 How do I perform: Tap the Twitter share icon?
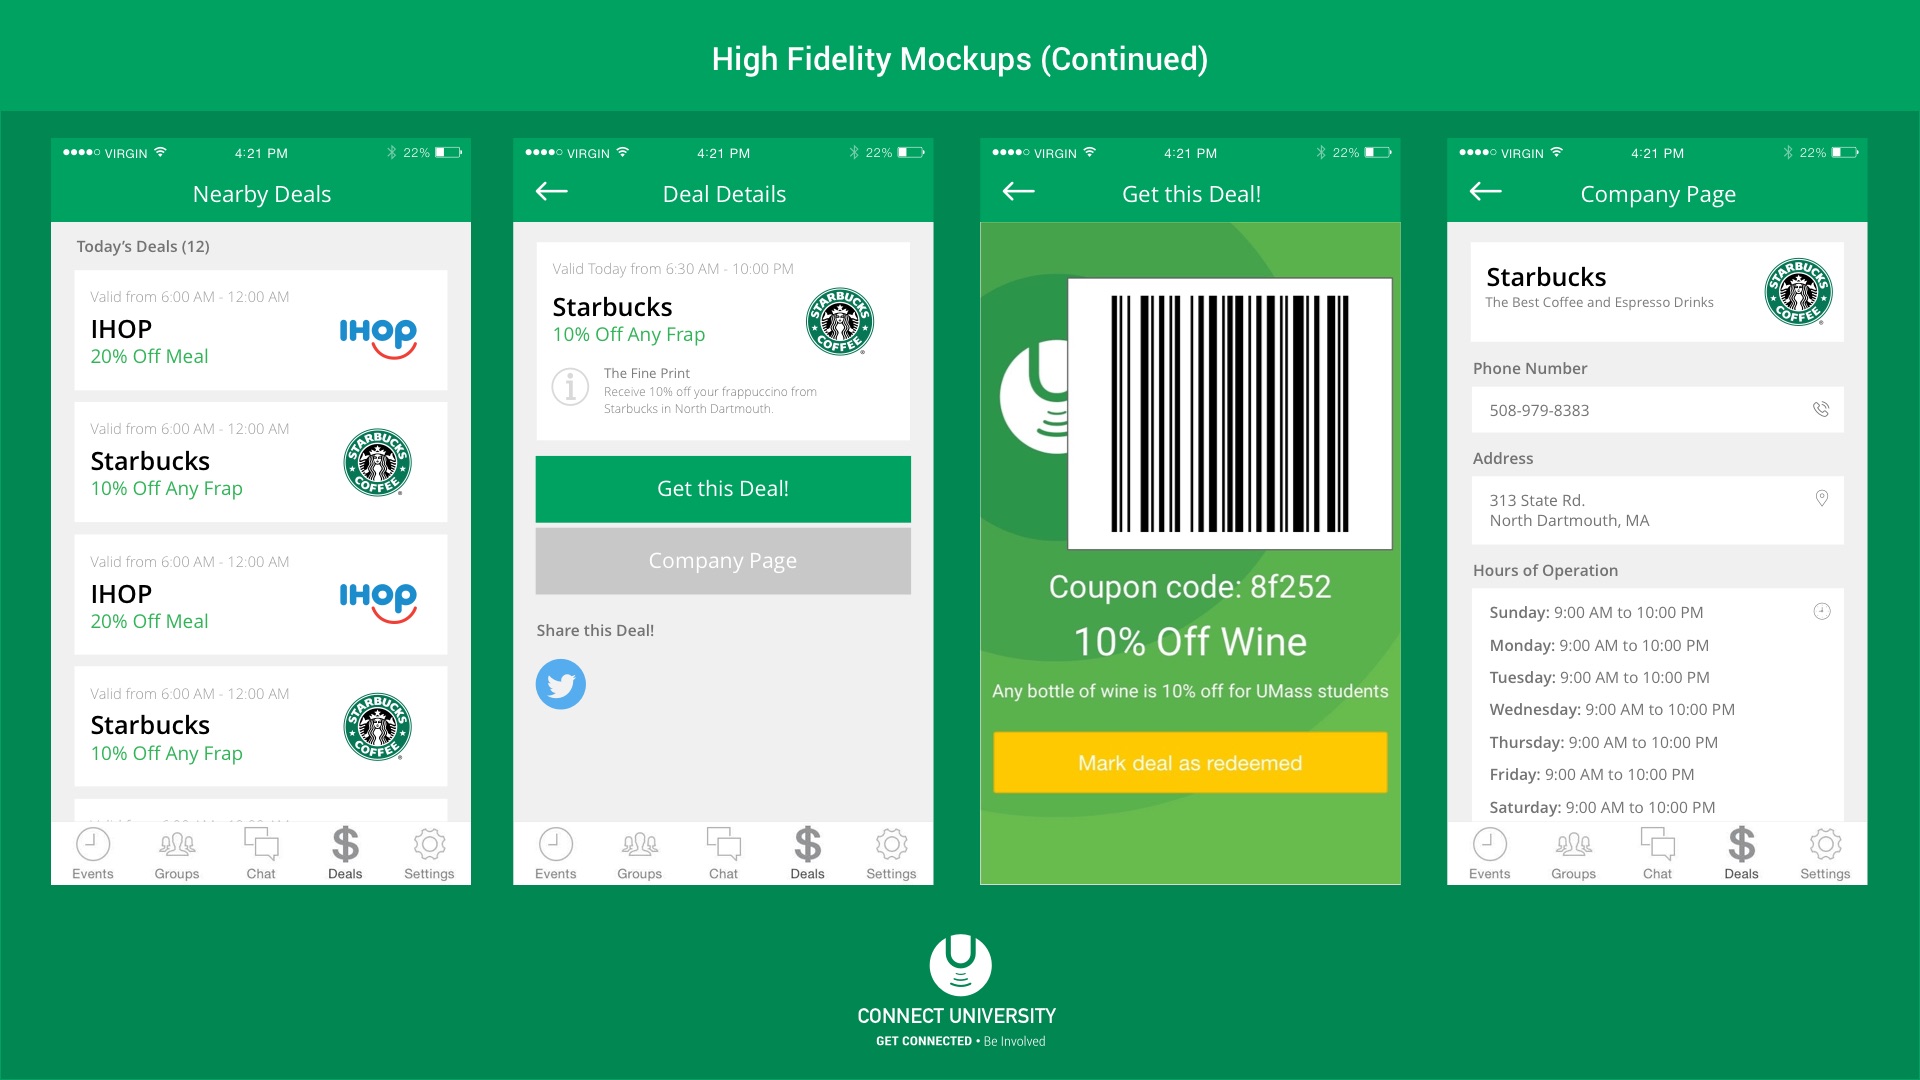(560, 684)
